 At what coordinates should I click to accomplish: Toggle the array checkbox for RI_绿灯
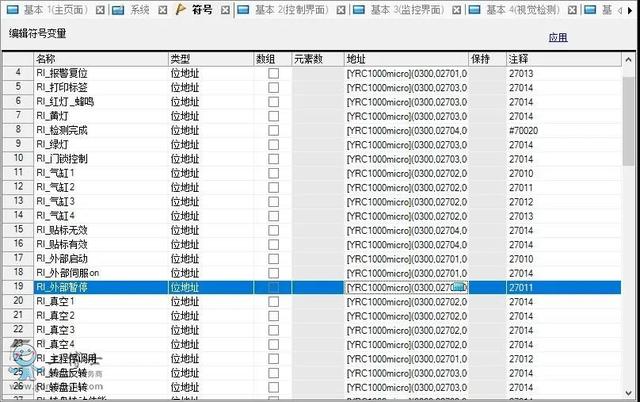tap(273, 145)
